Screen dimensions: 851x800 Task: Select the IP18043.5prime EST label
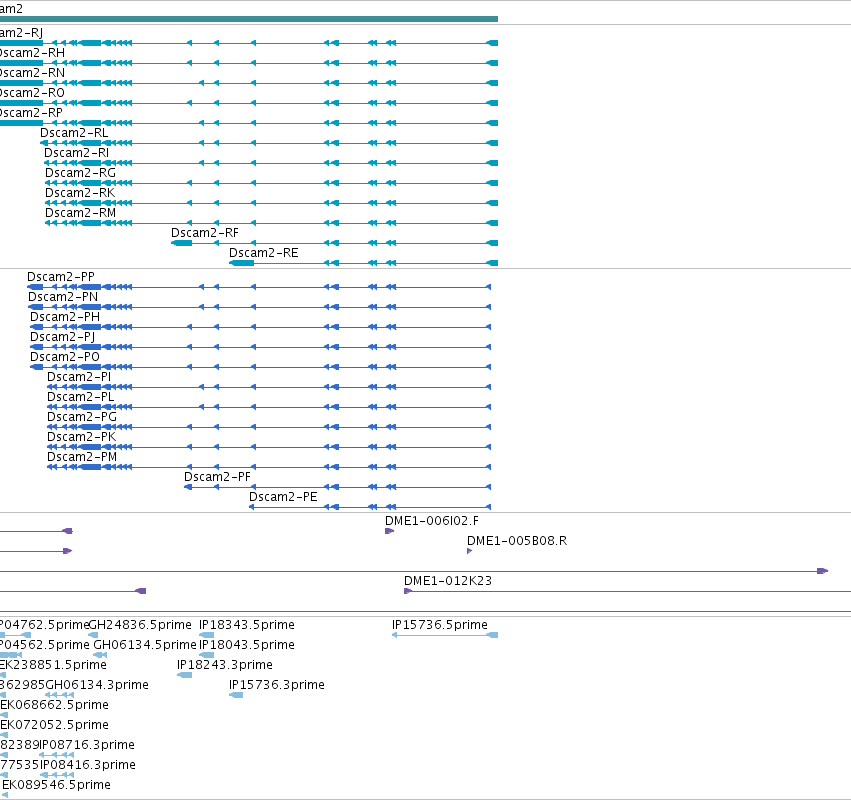246,646
